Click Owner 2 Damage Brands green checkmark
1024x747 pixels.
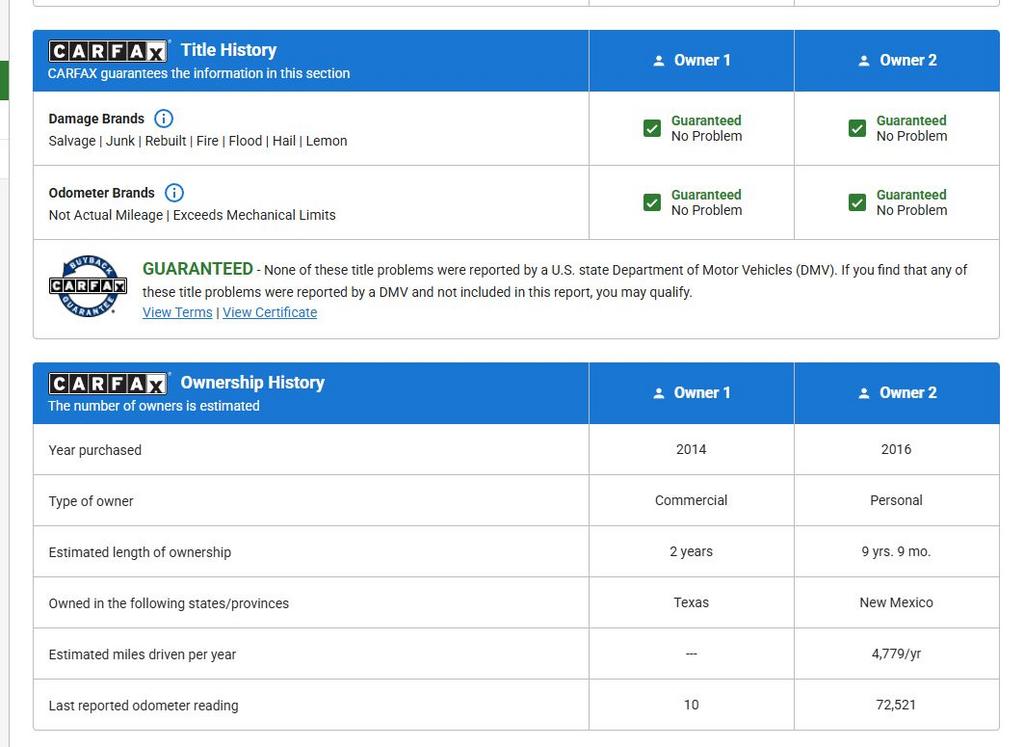point(857,128)
